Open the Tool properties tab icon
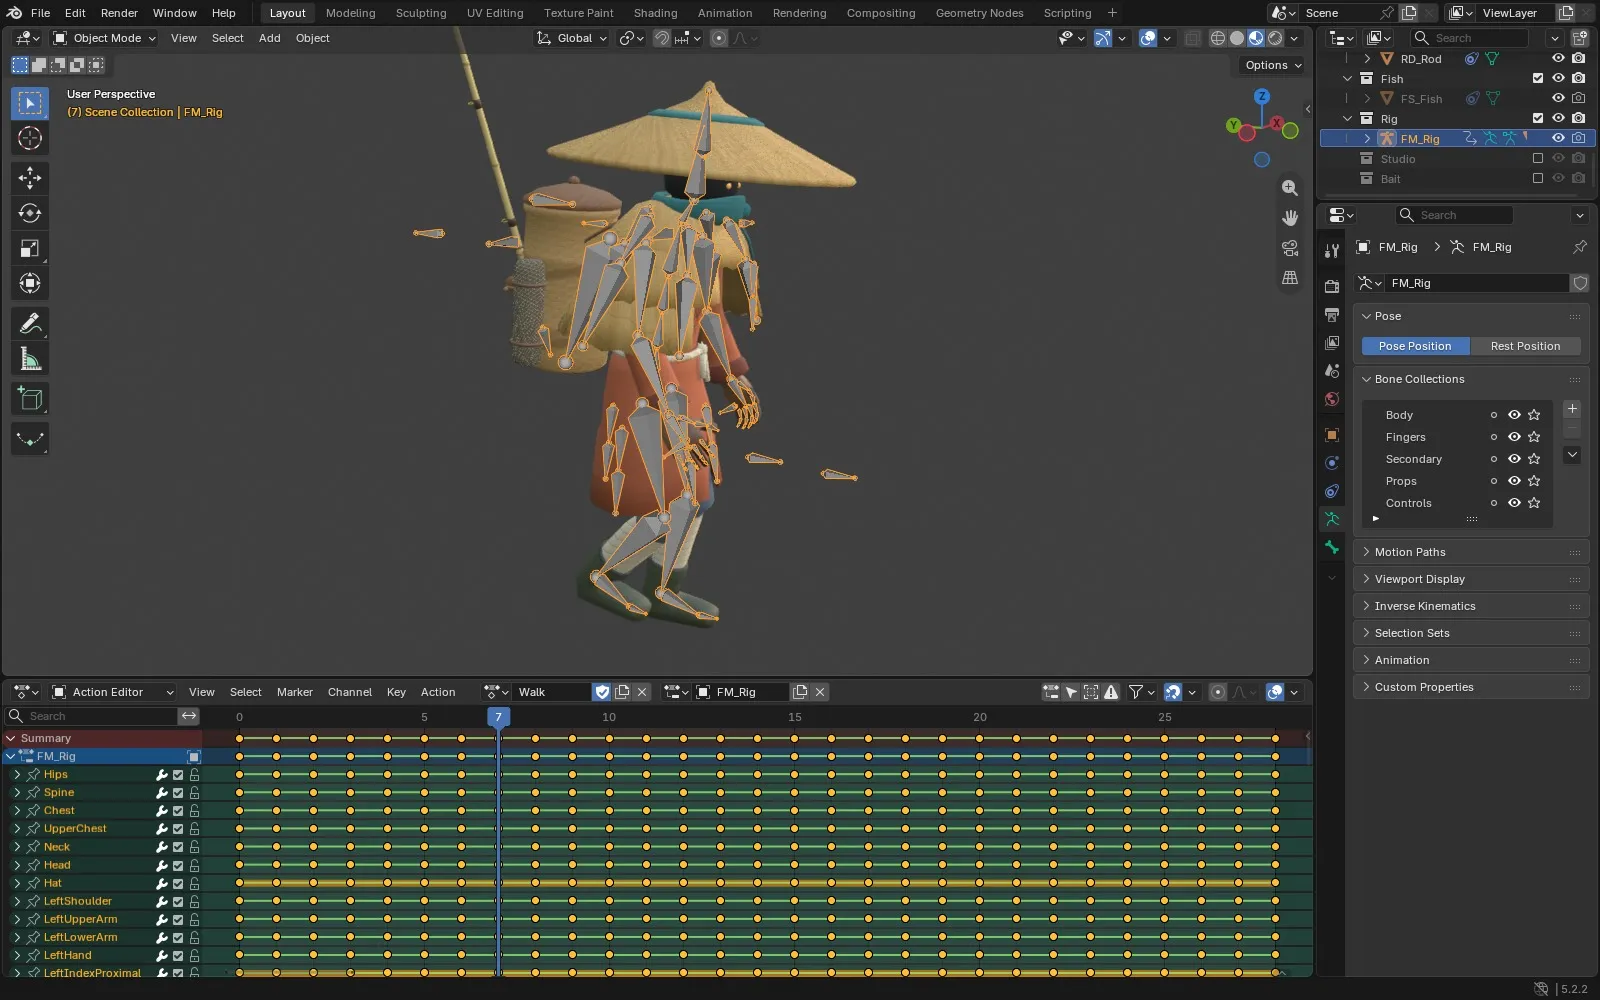 click(1332, 251)
